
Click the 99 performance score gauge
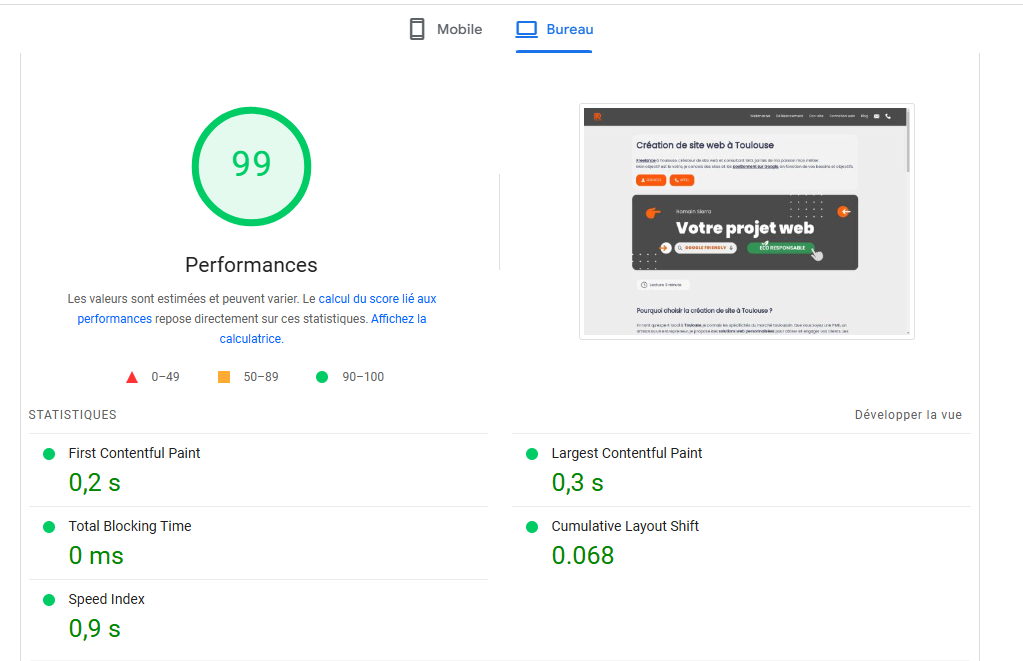pyautogui.click(x=251, y=163)
